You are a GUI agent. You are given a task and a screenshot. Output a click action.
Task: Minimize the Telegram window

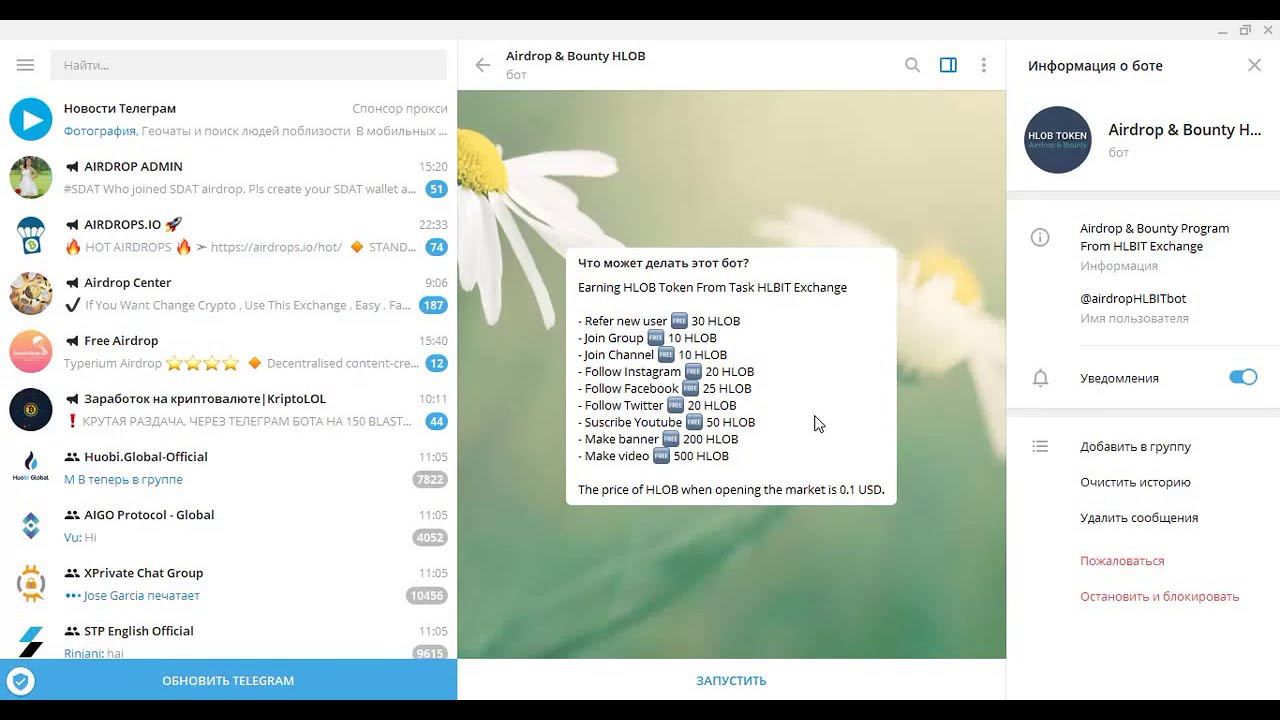[1223, 30]
